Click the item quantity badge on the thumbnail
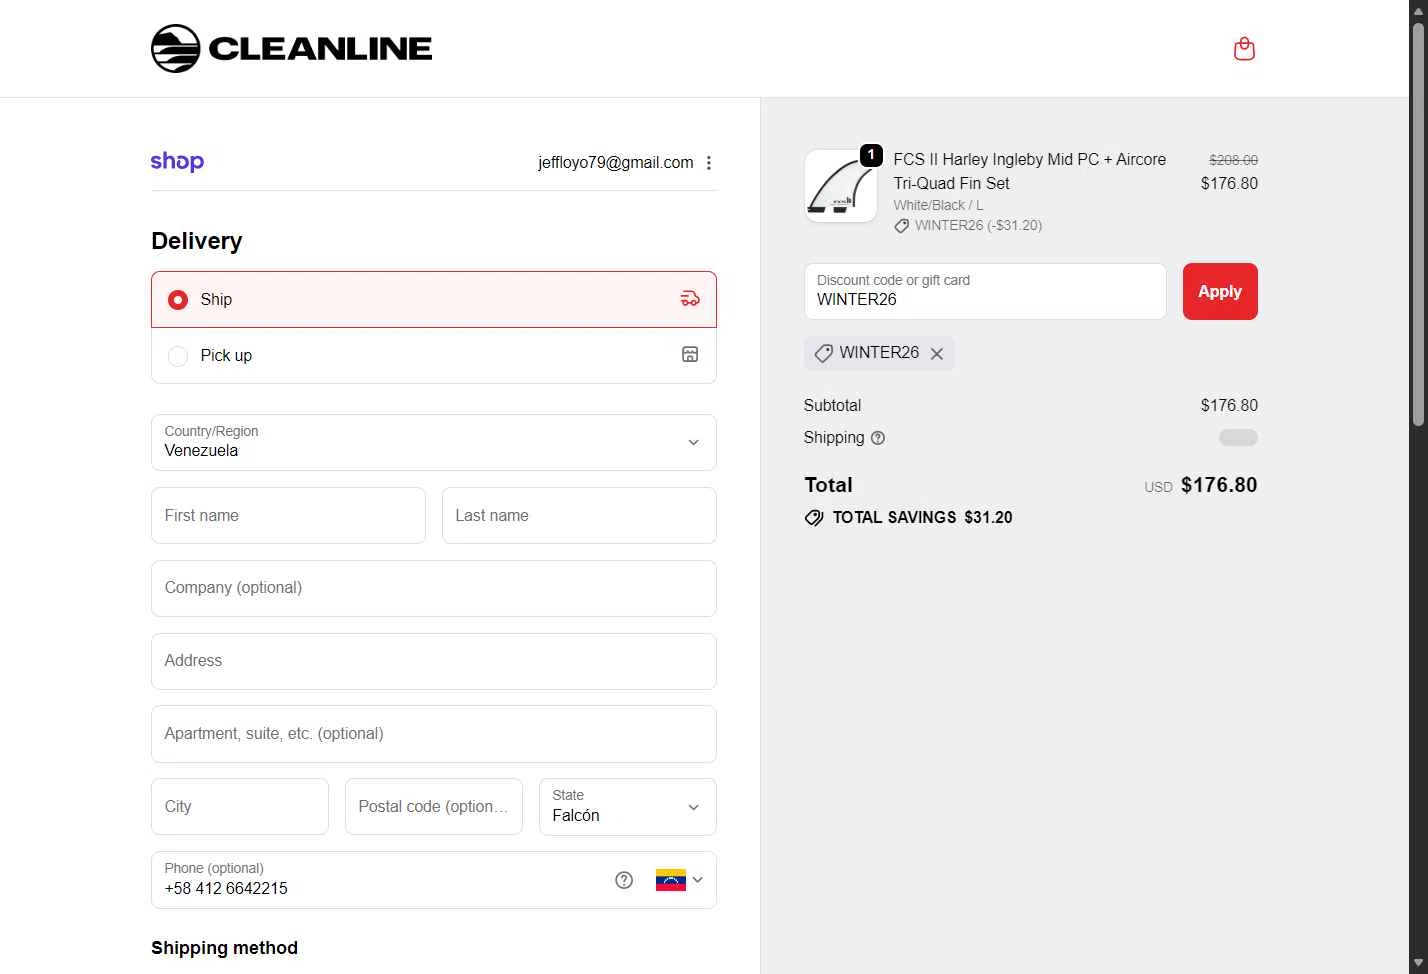 click(871, 155)
